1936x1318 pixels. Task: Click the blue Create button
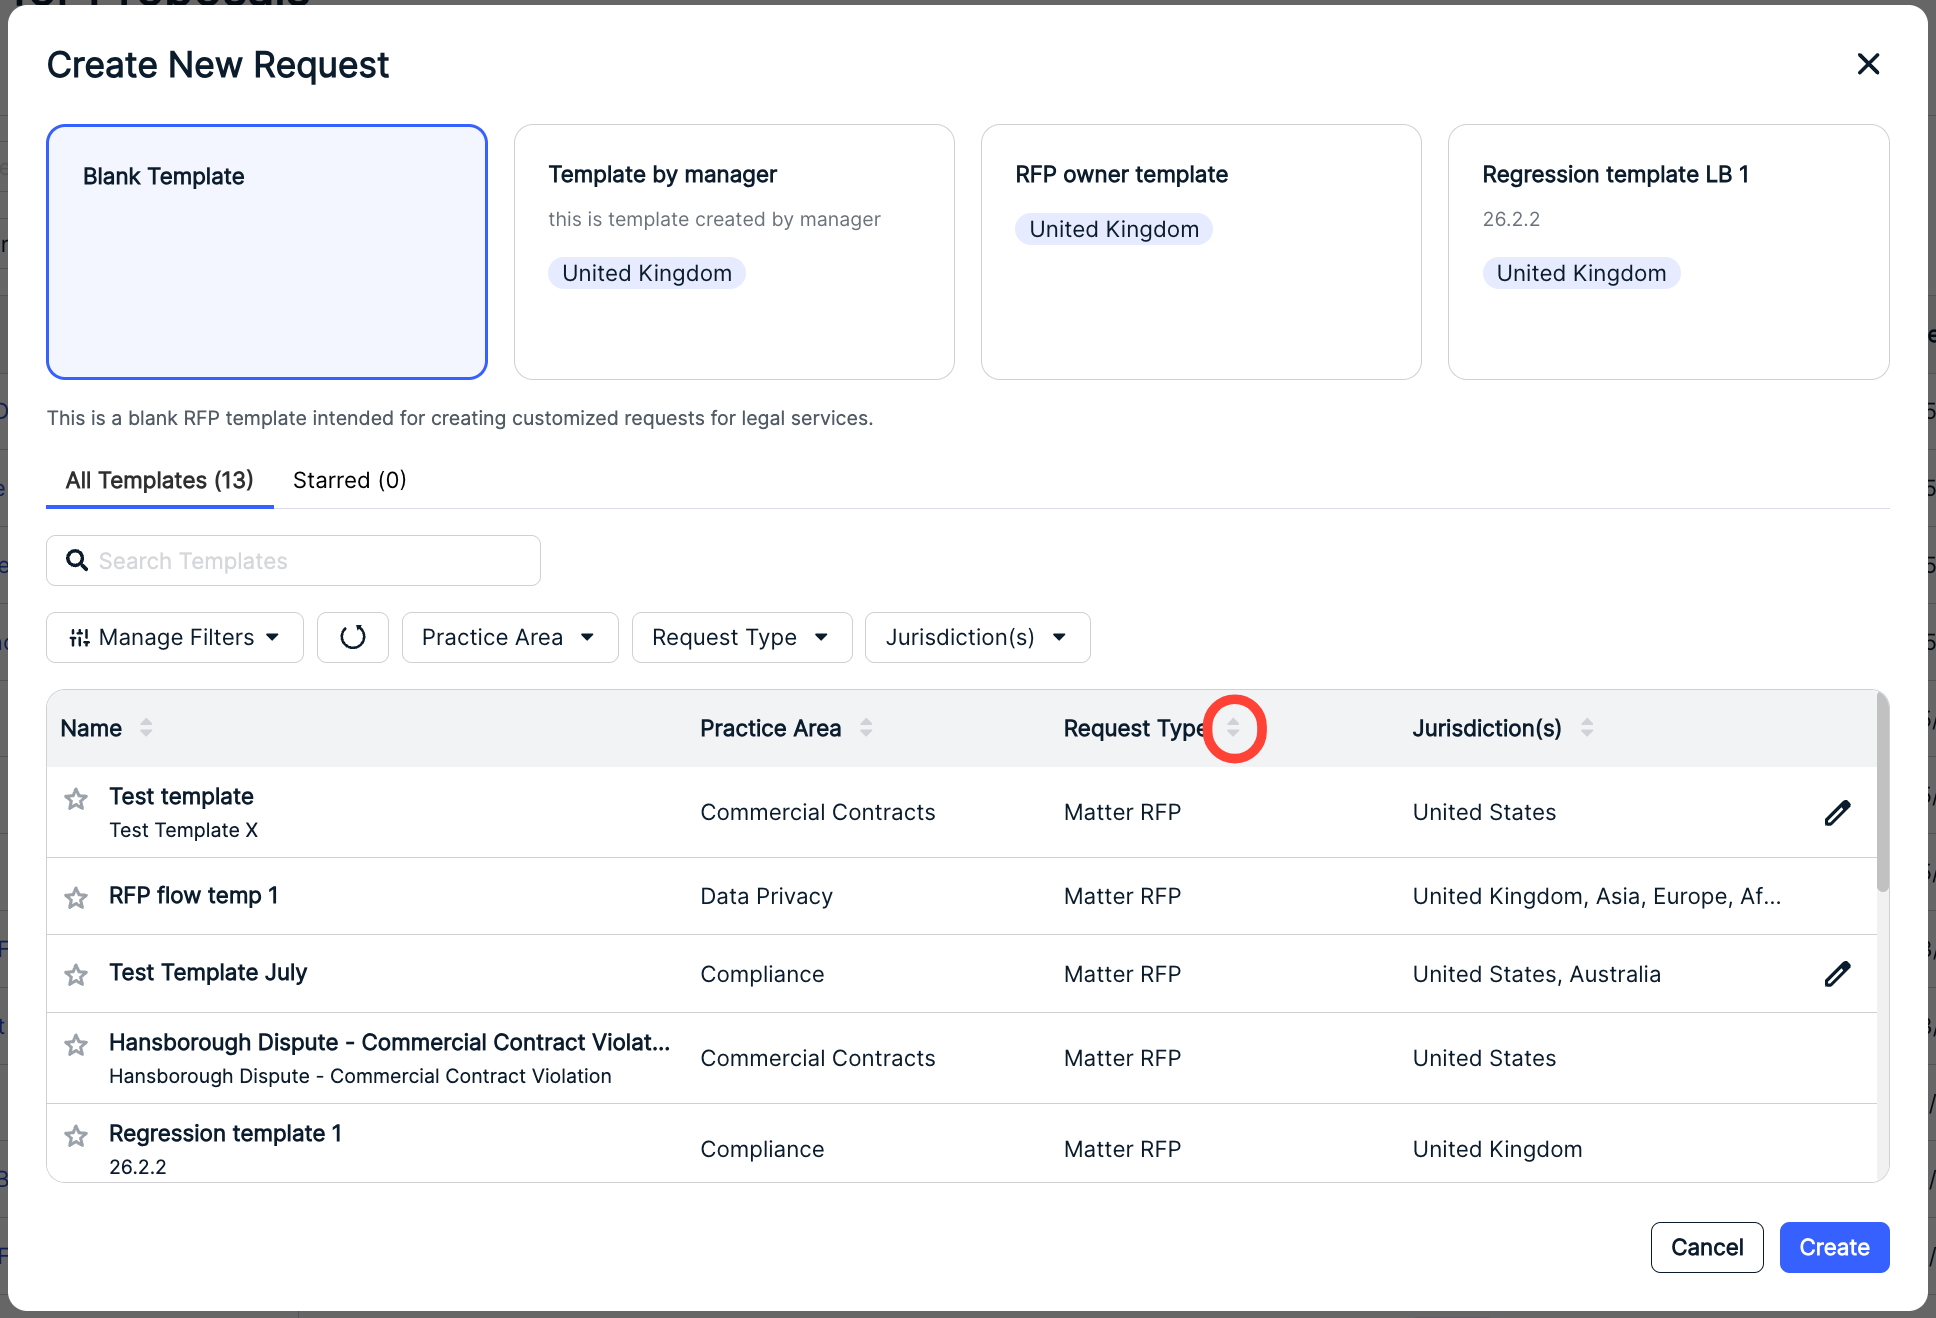(x=1834, y=1247)
